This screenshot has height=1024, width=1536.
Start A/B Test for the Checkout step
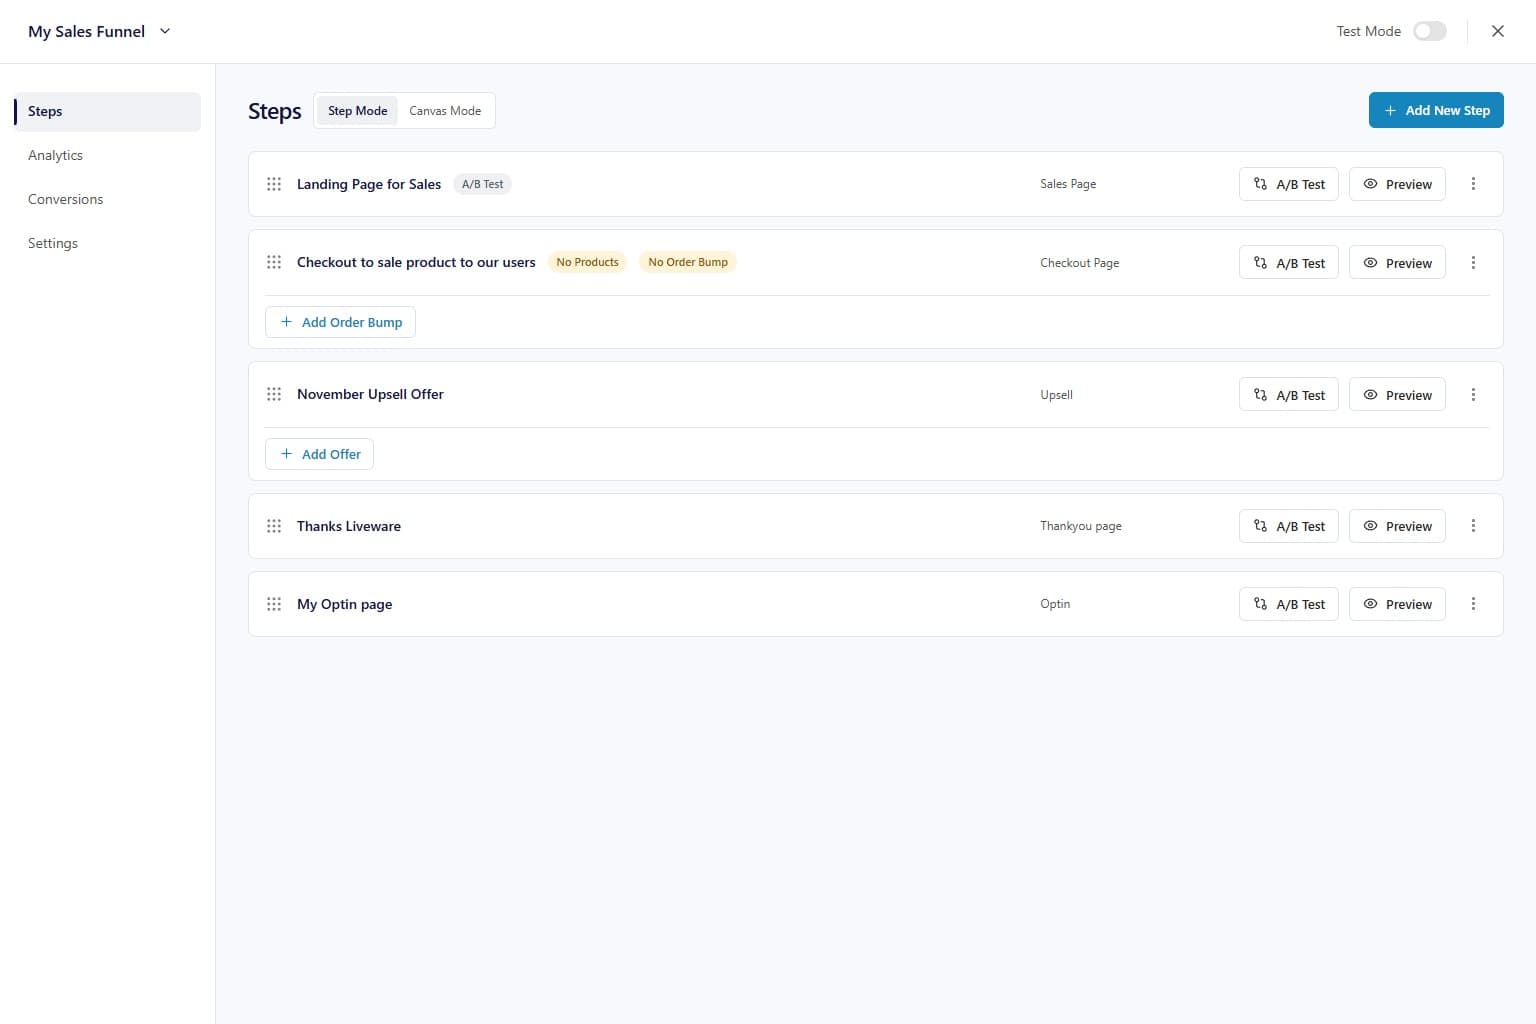1289,263
